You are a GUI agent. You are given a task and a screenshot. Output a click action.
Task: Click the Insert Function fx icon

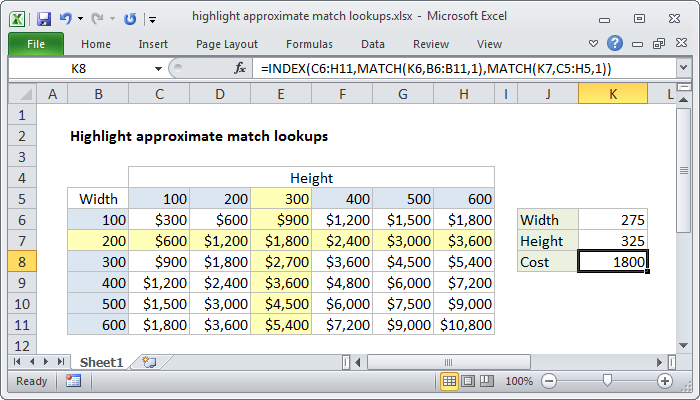pos(240,68)
